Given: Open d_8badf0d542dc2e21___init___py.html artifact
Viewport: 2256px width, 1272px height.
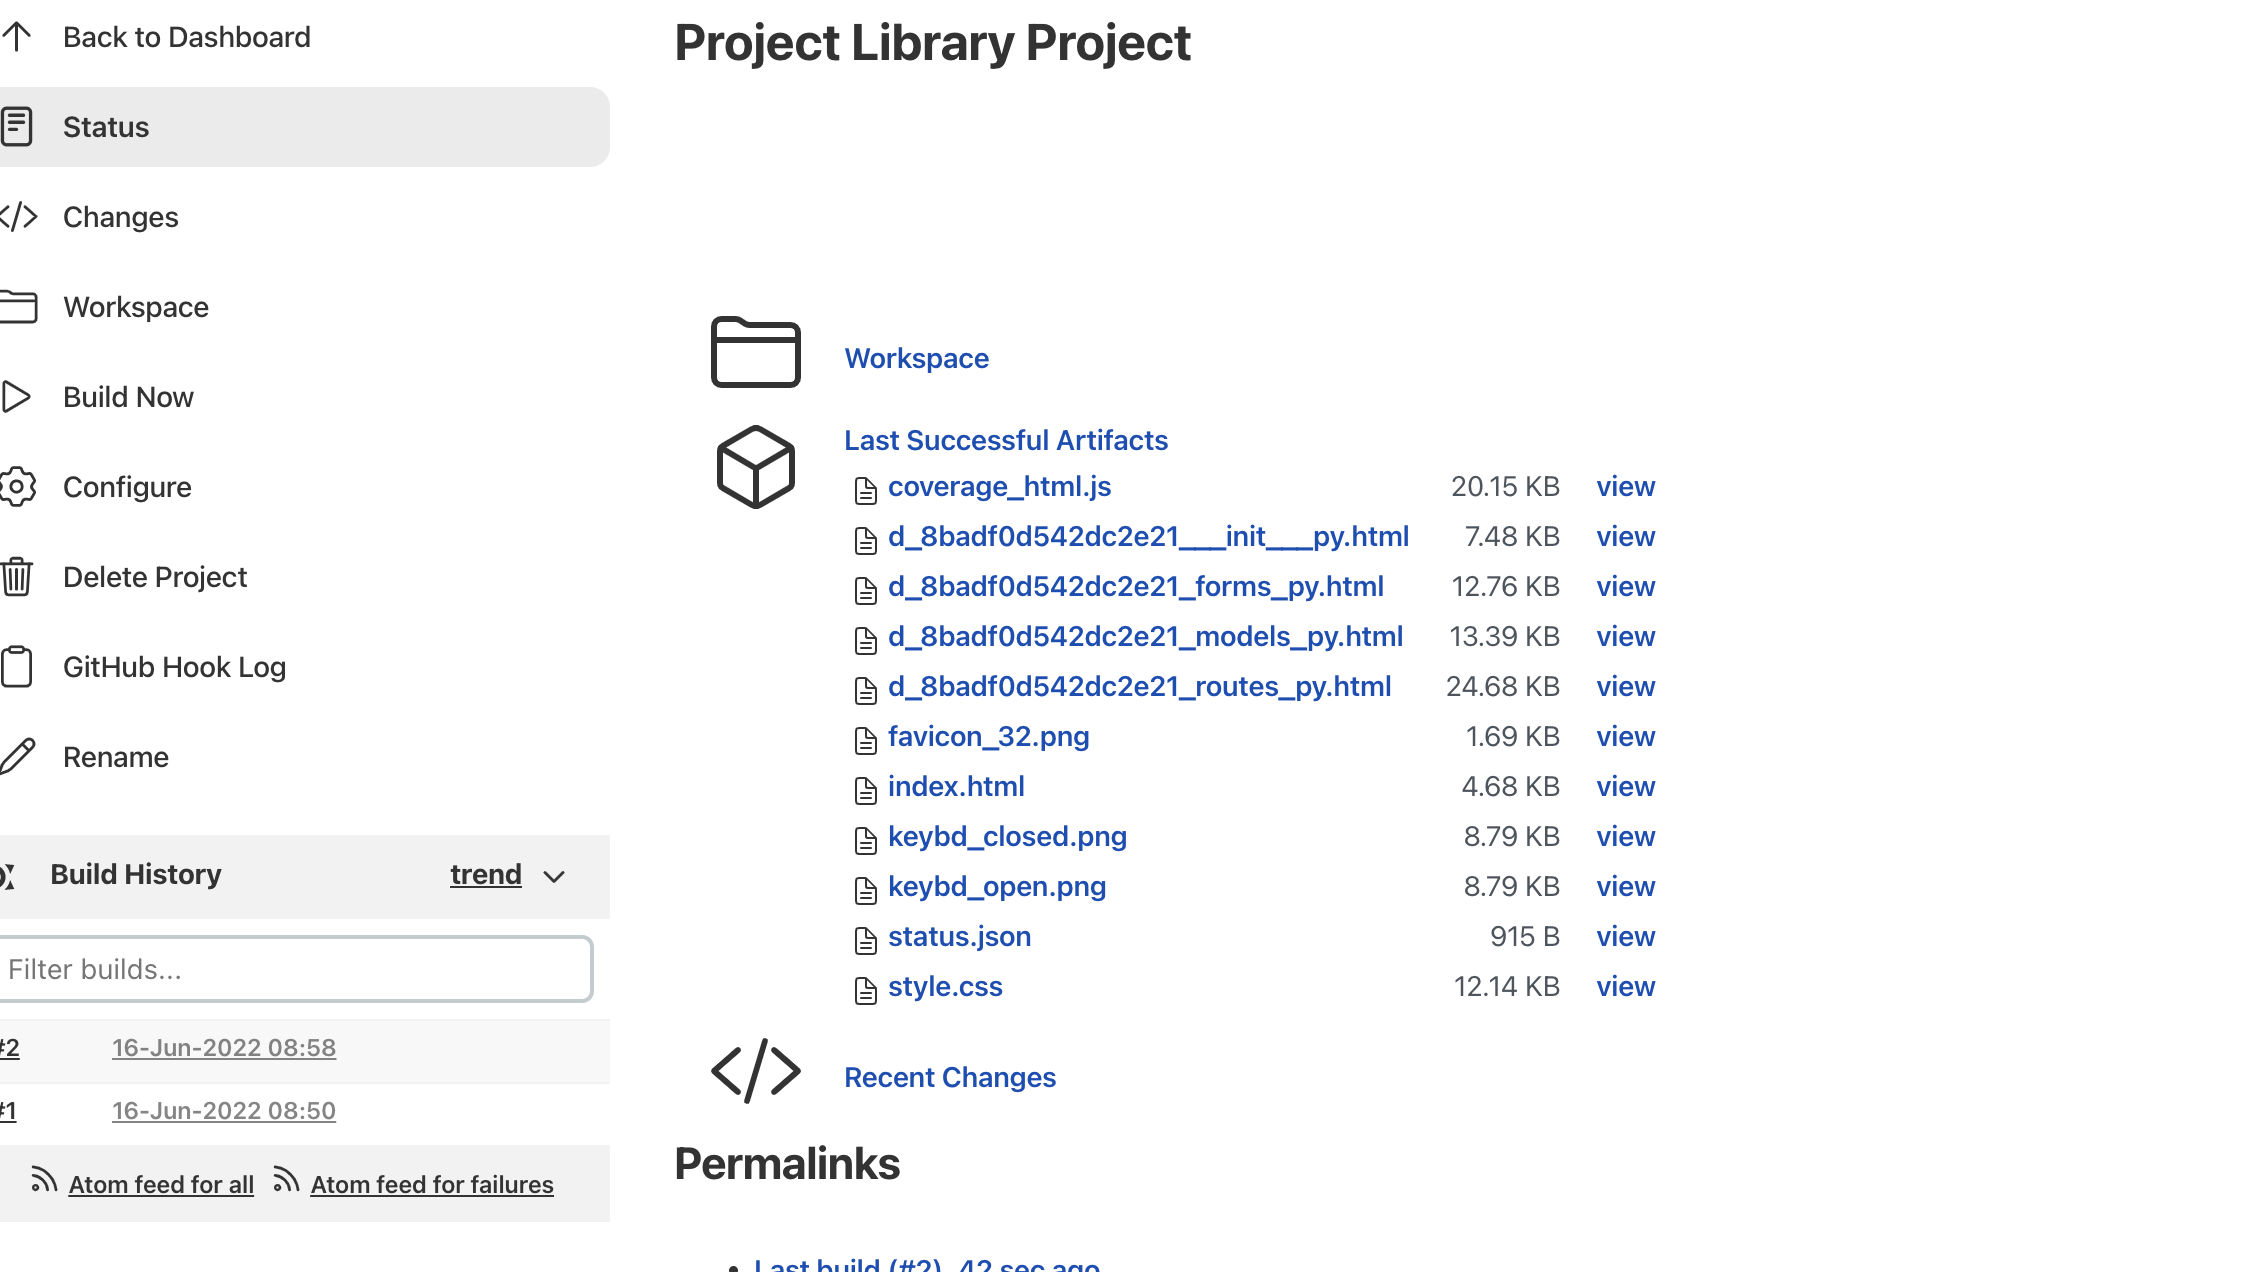Looking at the screenshot, I should point(1148,537).
